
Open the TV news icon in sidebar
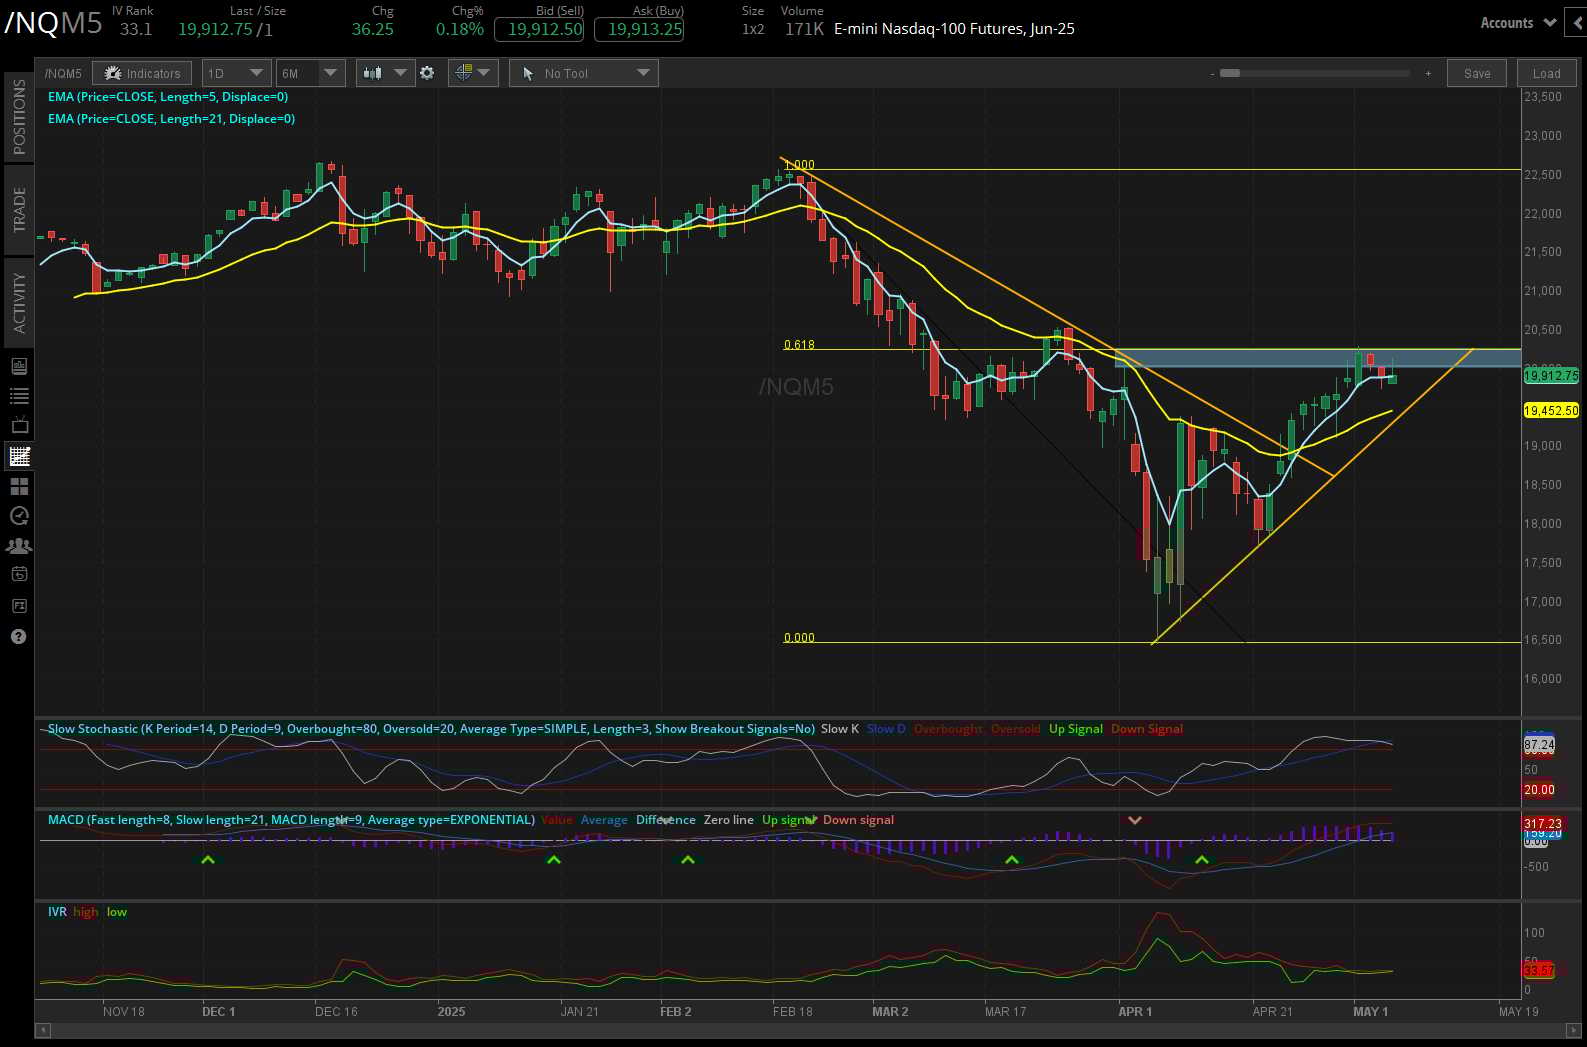pos(18,425)
